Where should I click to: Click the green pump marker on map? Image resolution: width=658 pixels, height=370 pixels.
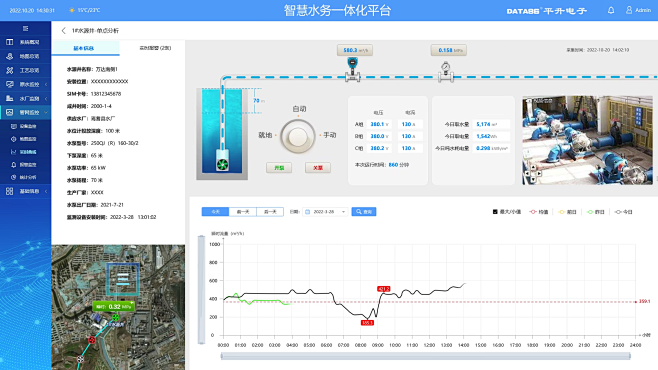coord(115,318)
